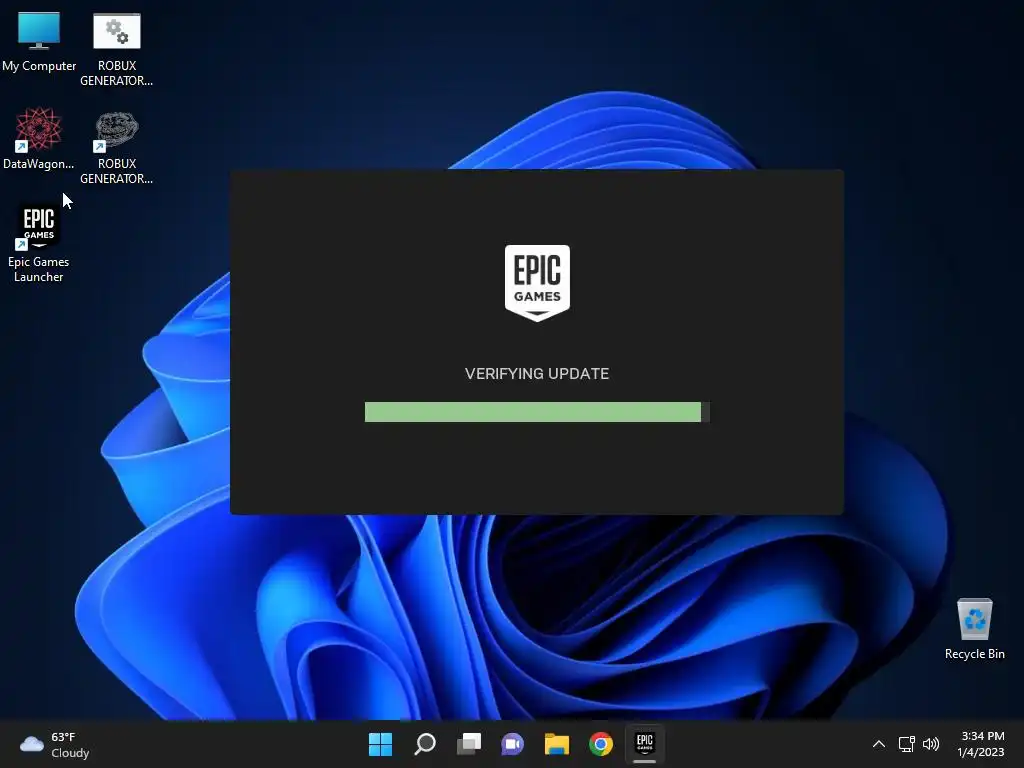Open Google Chrome from the taskbar
1024x768 pixels.
601,744
